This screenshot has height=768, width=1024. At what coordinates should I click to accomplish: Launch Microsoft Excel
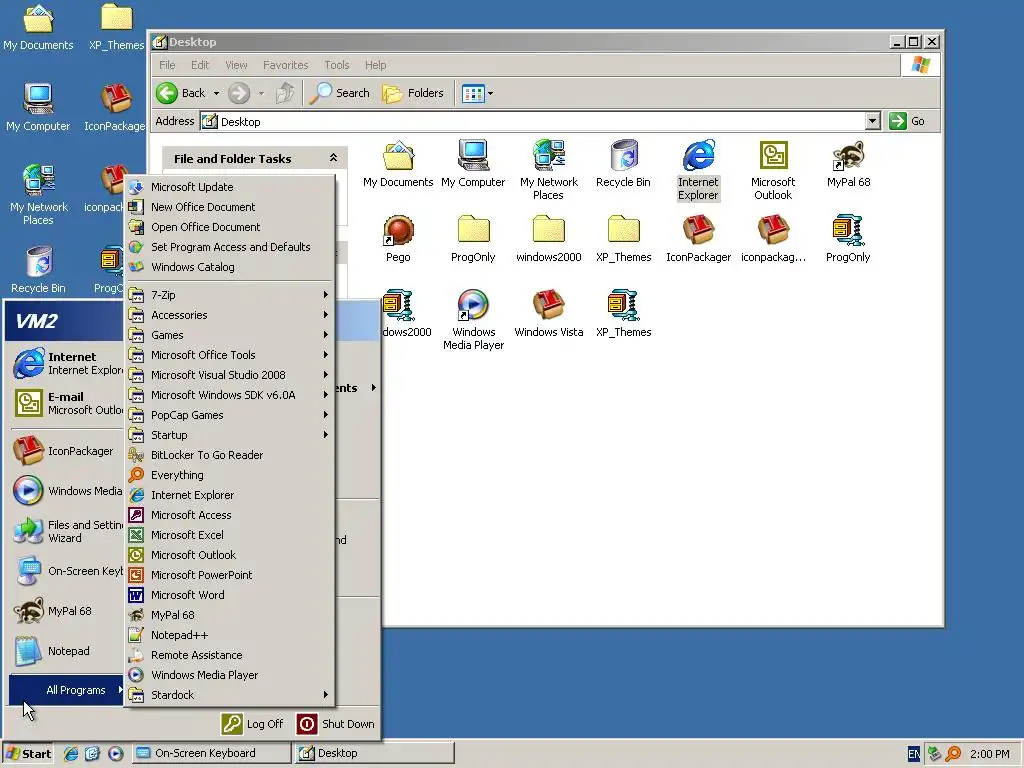click(x=230, y=535)
